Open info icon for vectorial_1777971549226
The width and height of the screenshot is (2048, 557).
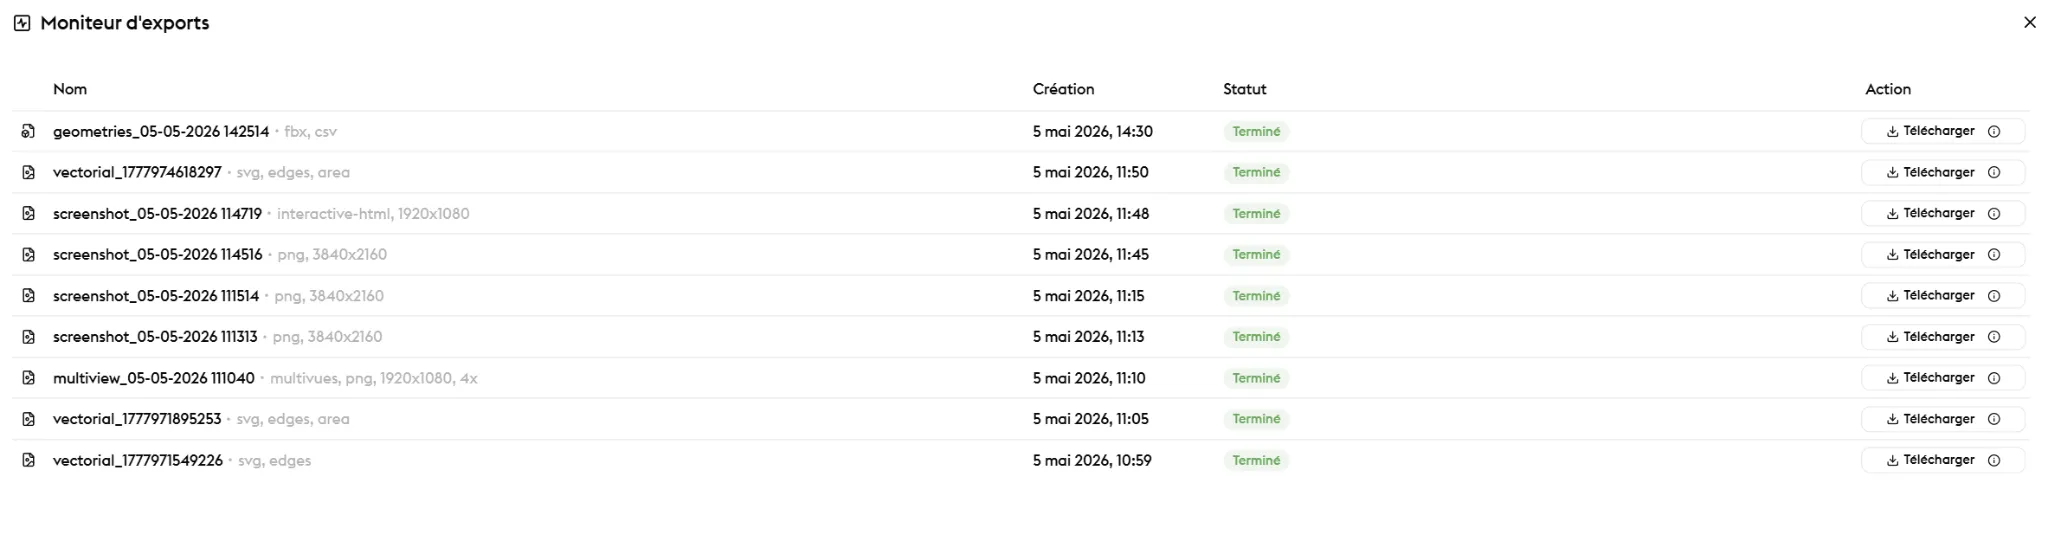pyautogui.click(x=1993, y=460)
